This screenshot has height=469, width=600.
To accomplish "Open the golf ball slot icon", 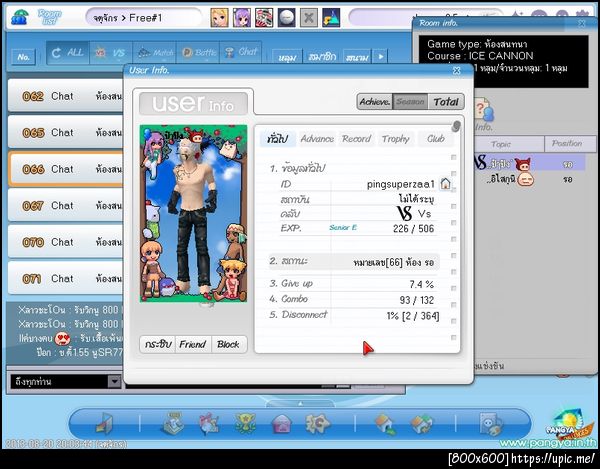I will coord(286,18).
